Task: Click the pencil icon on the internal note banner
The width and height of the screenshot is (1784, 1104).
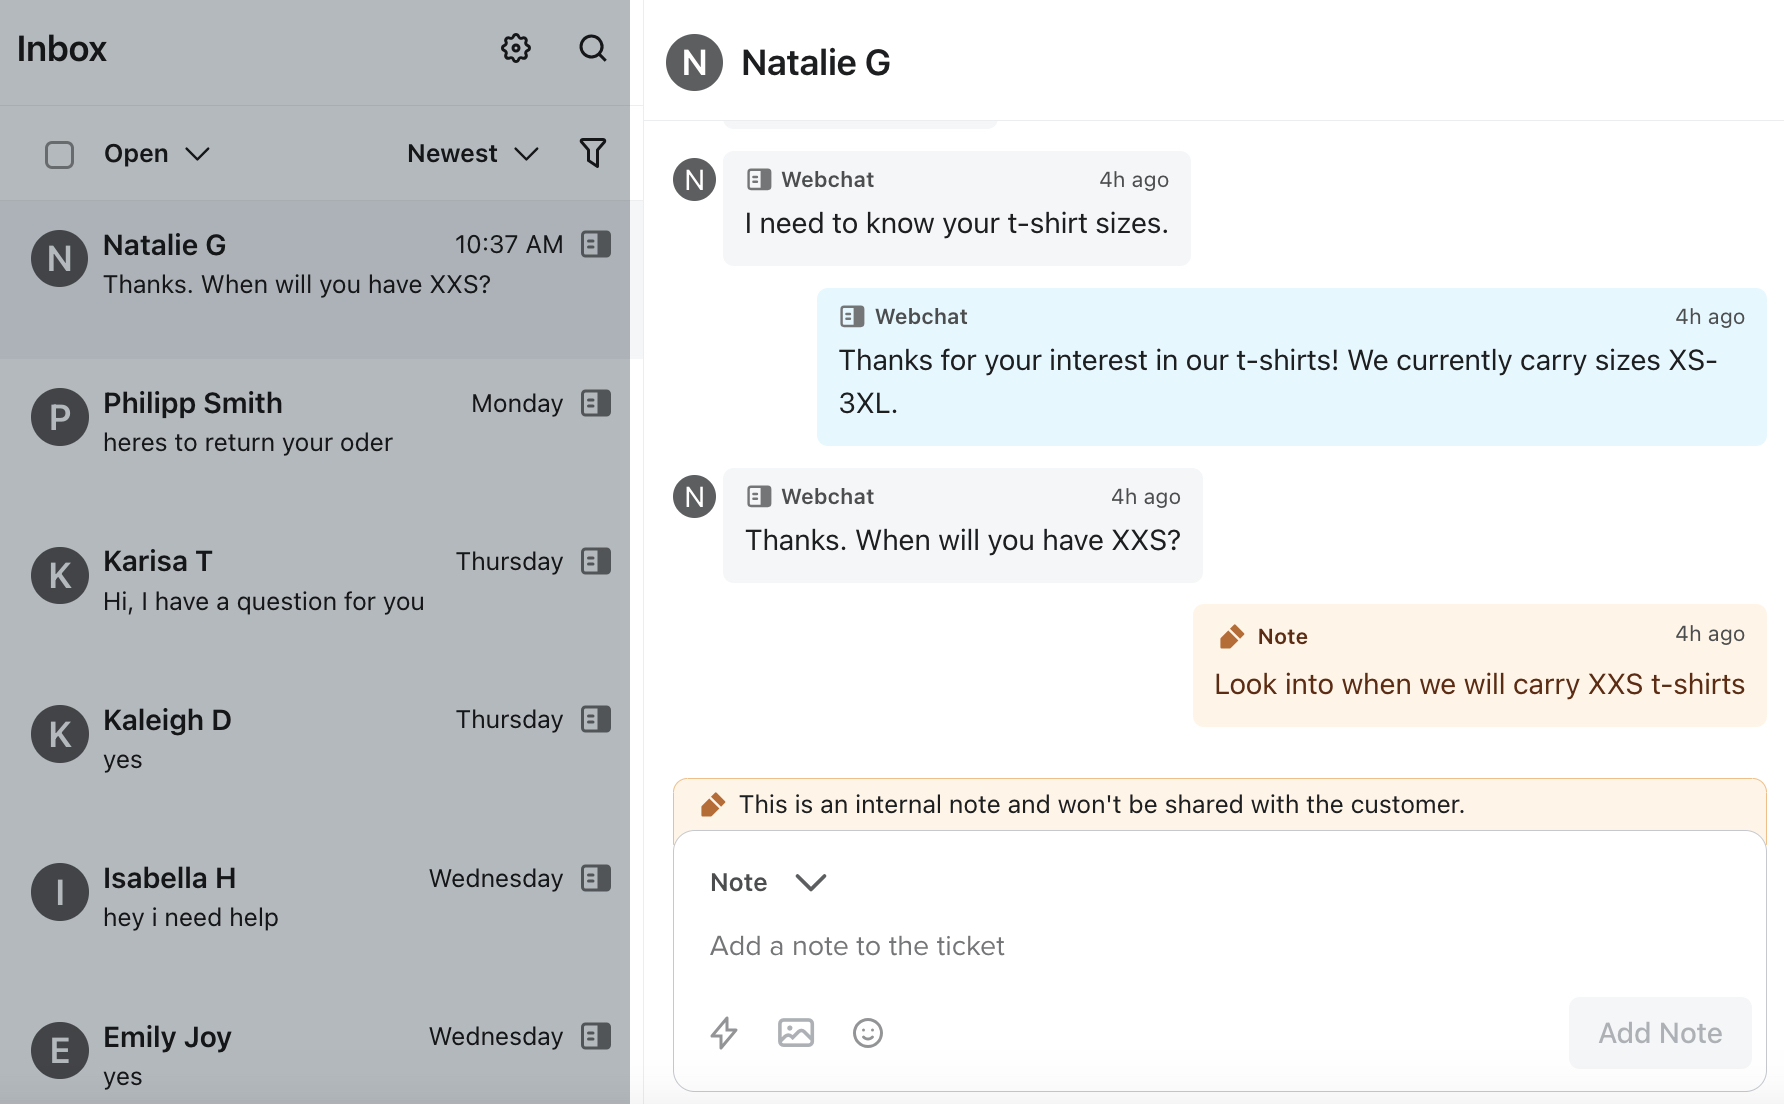Action: pyautogui.click(x=712, y=803)
